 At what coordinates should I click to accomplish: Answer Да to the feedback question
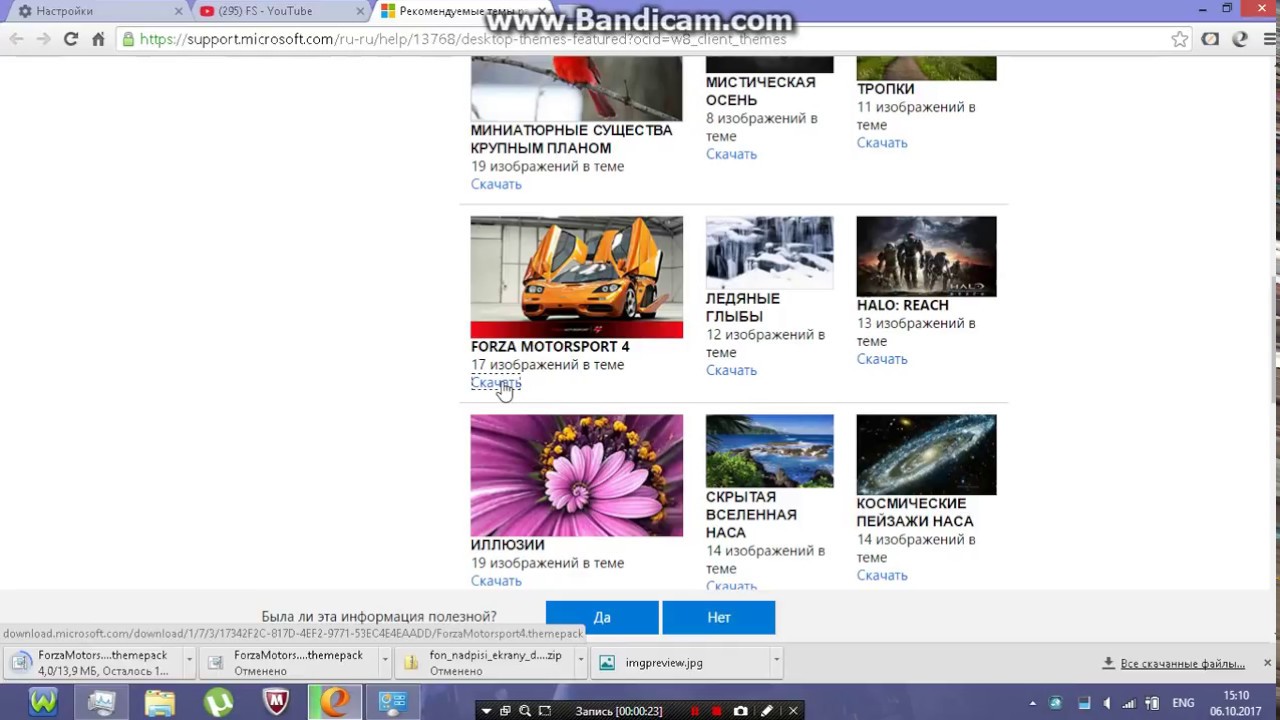coord(602,617)
